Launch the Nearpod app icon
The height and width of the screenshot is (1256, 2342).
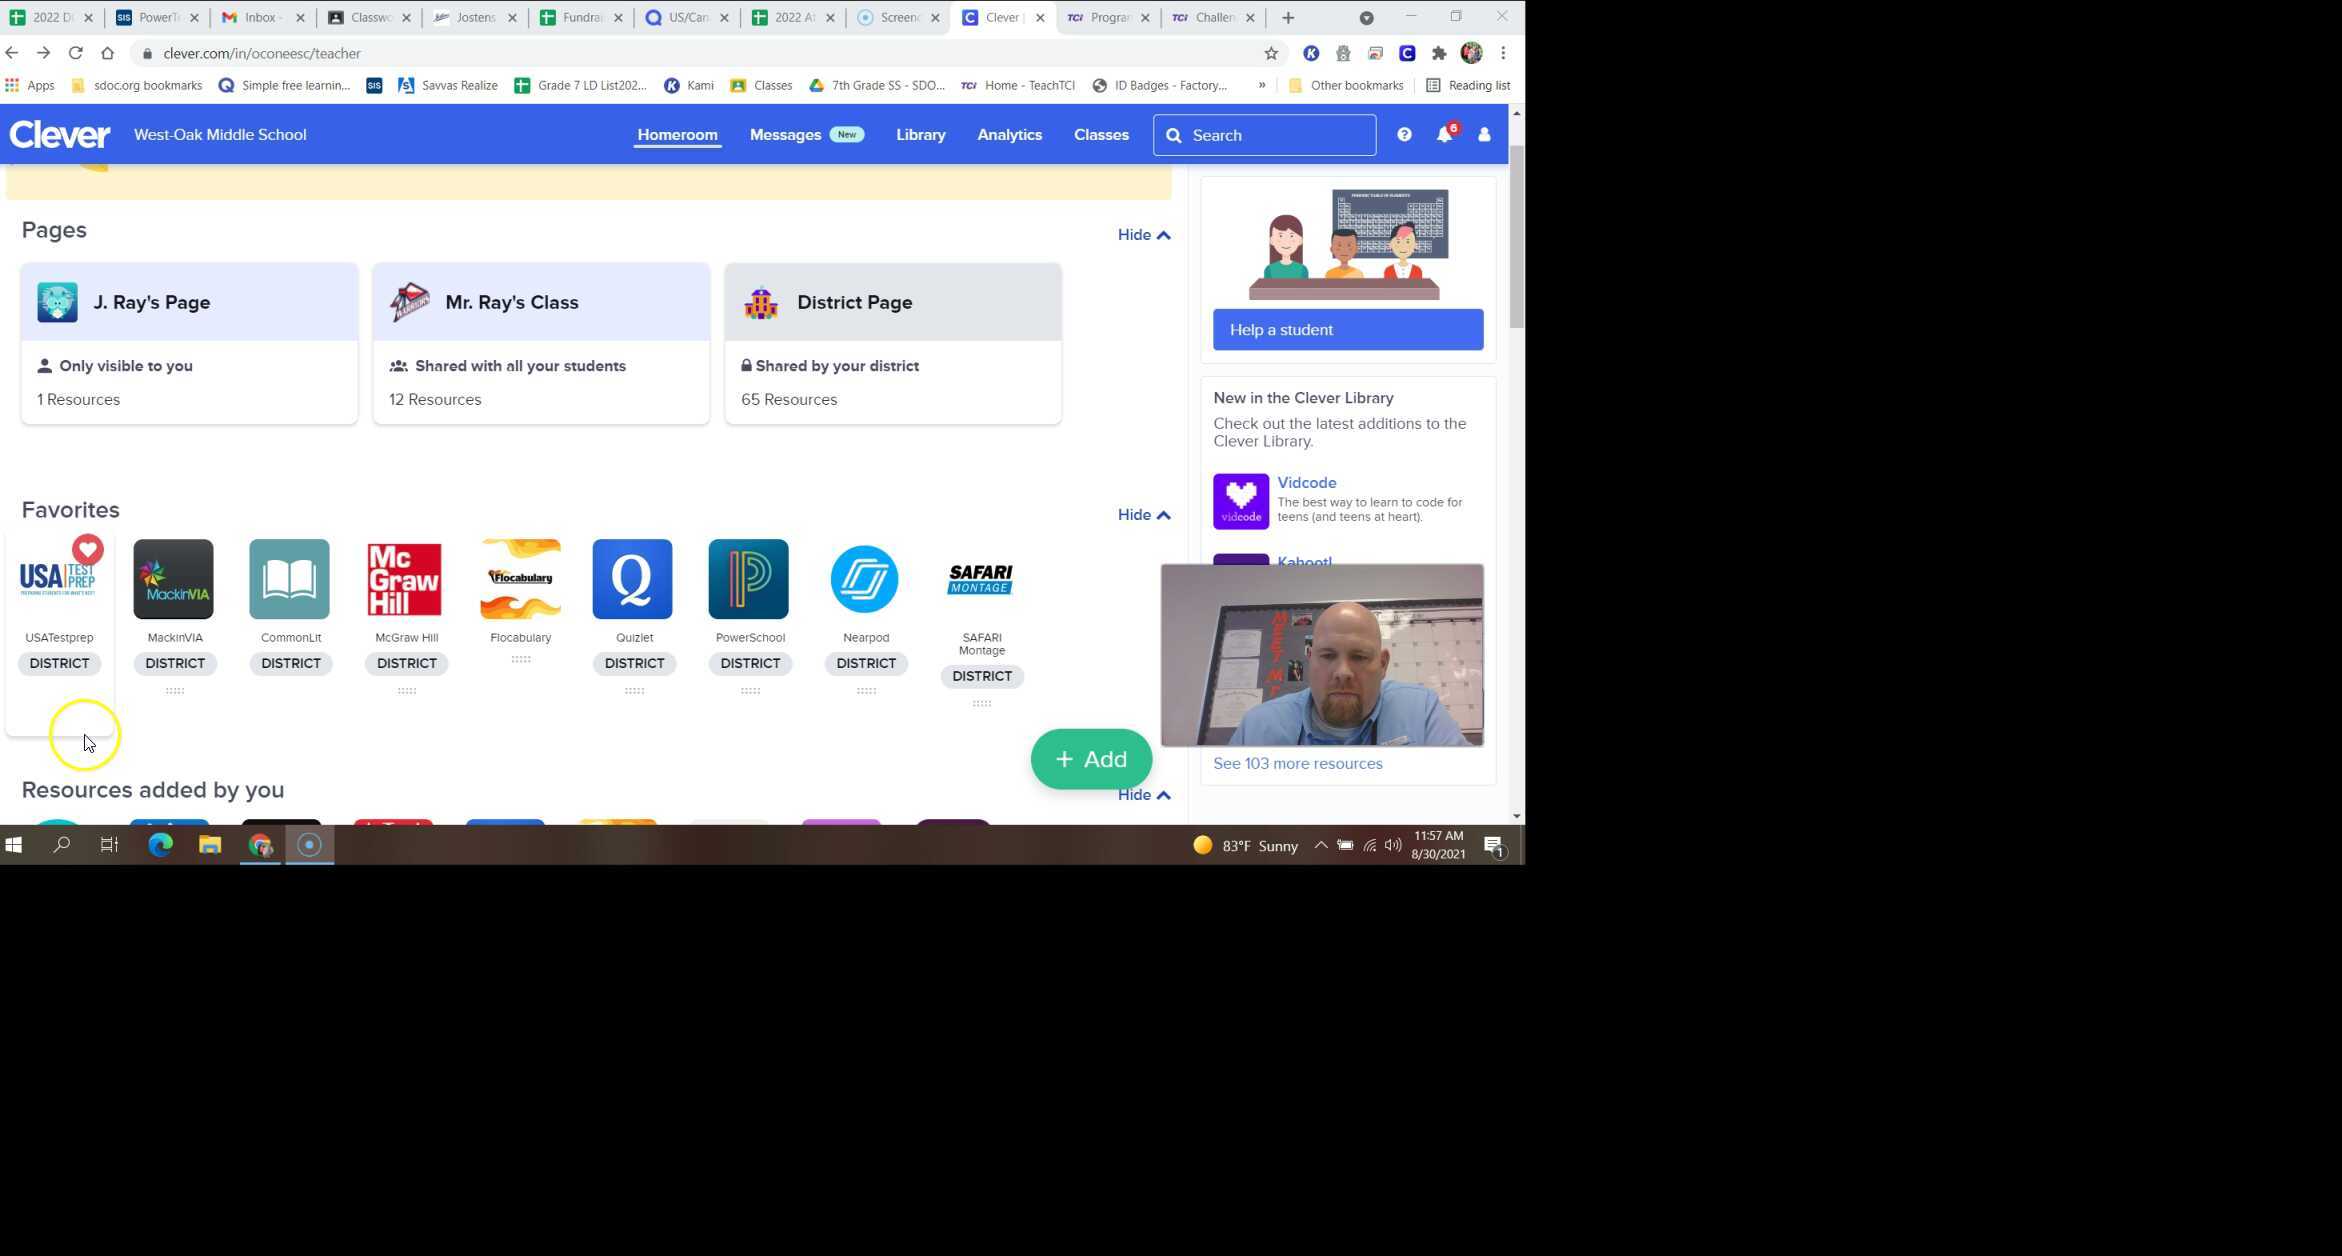(864, 579)
